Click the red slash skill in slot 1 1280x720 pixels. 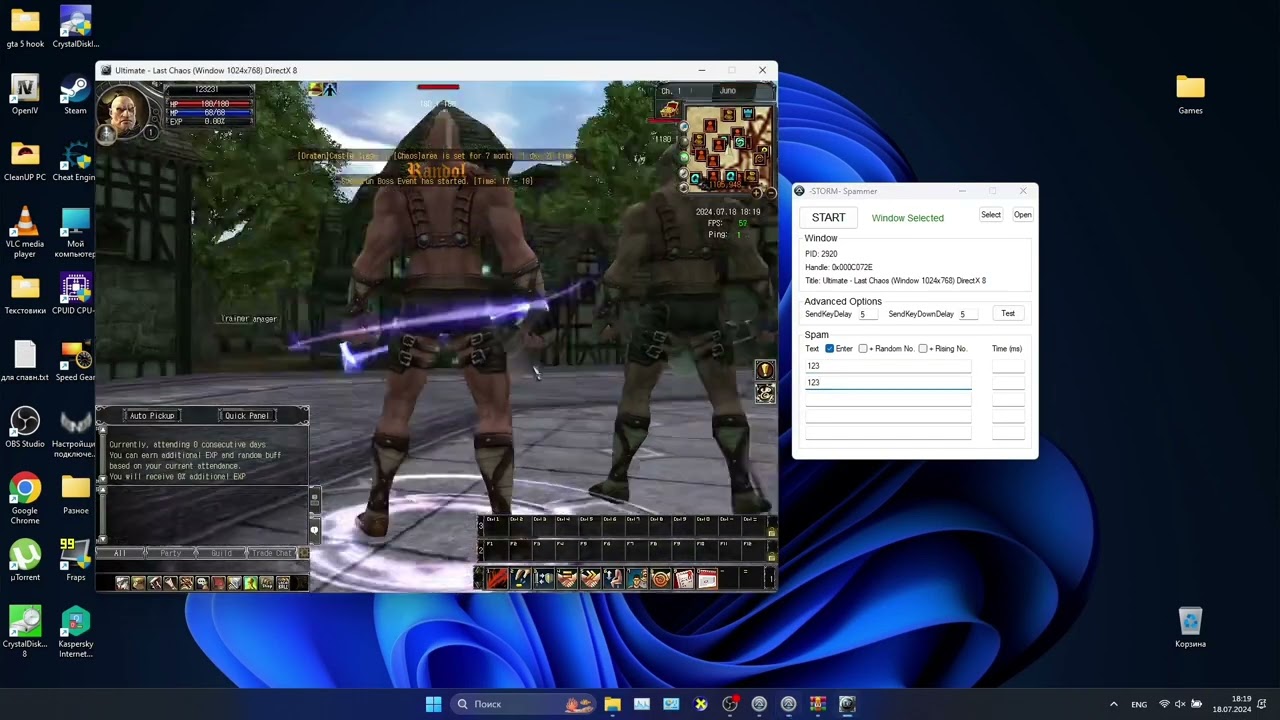pyautogui.click(x=497, y=578)
